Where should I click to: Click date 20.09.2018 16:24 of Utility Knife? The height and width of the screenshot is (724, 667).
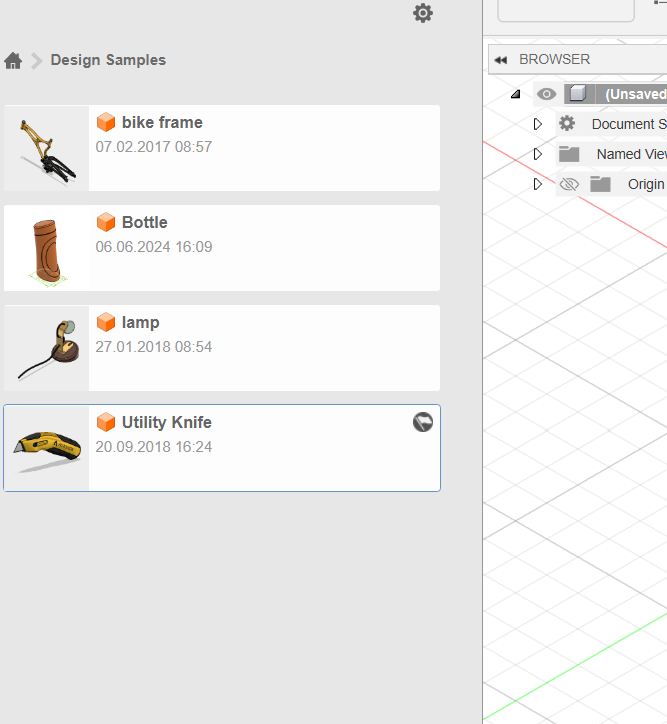(x=154, y=446)
